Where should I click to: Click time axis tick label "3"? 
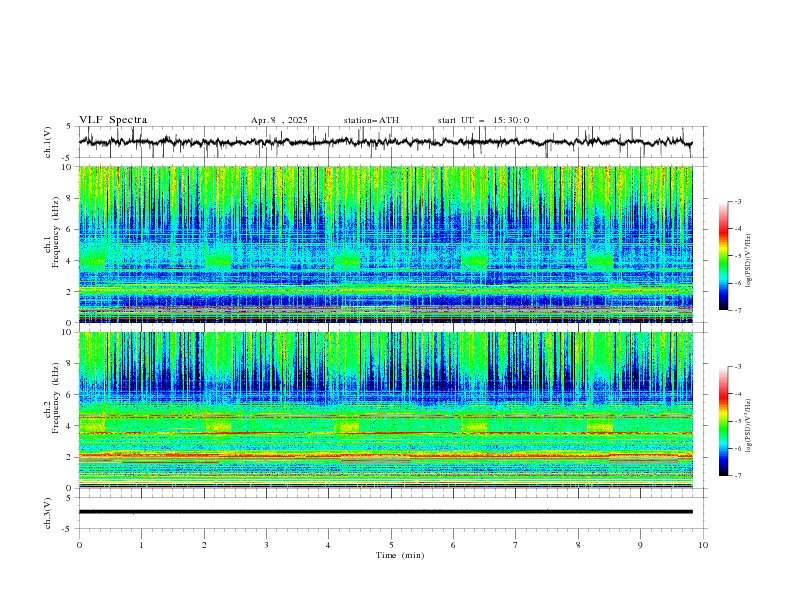click(266, 545)
